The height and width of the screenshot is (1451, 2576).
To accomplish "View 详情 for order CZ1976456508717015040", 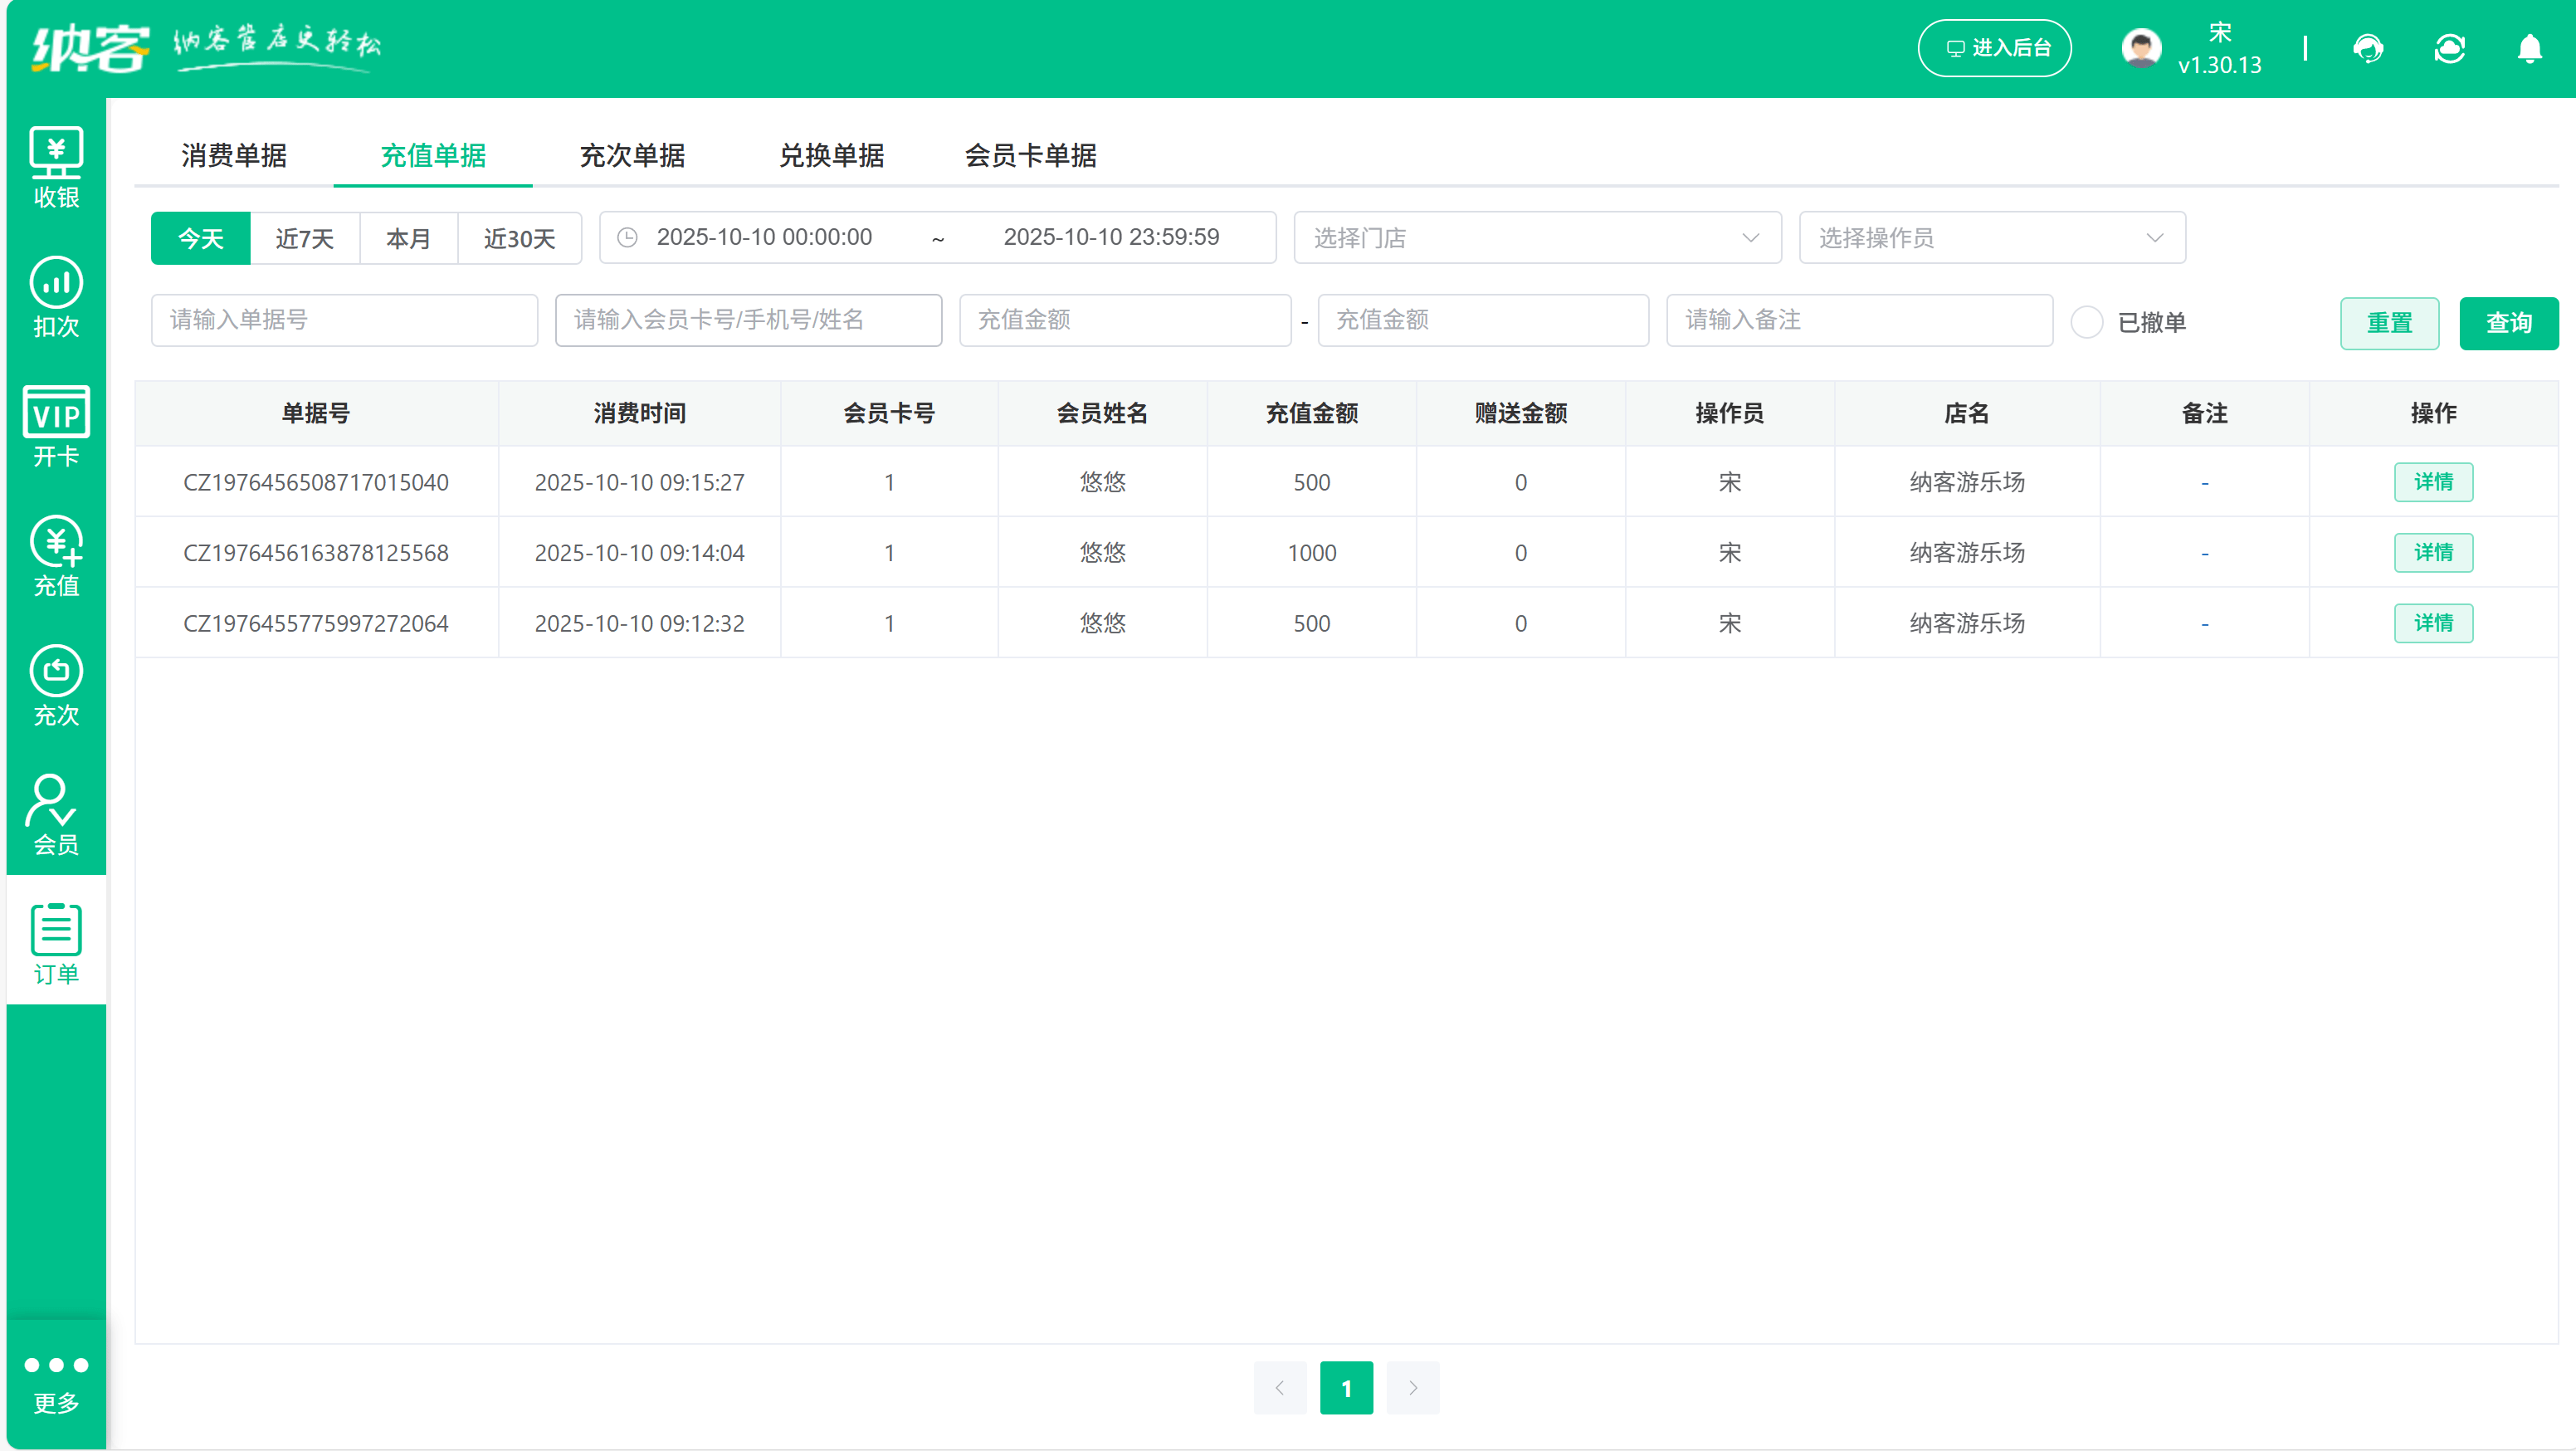I will pyautogui.click(x=2433, y=481).
